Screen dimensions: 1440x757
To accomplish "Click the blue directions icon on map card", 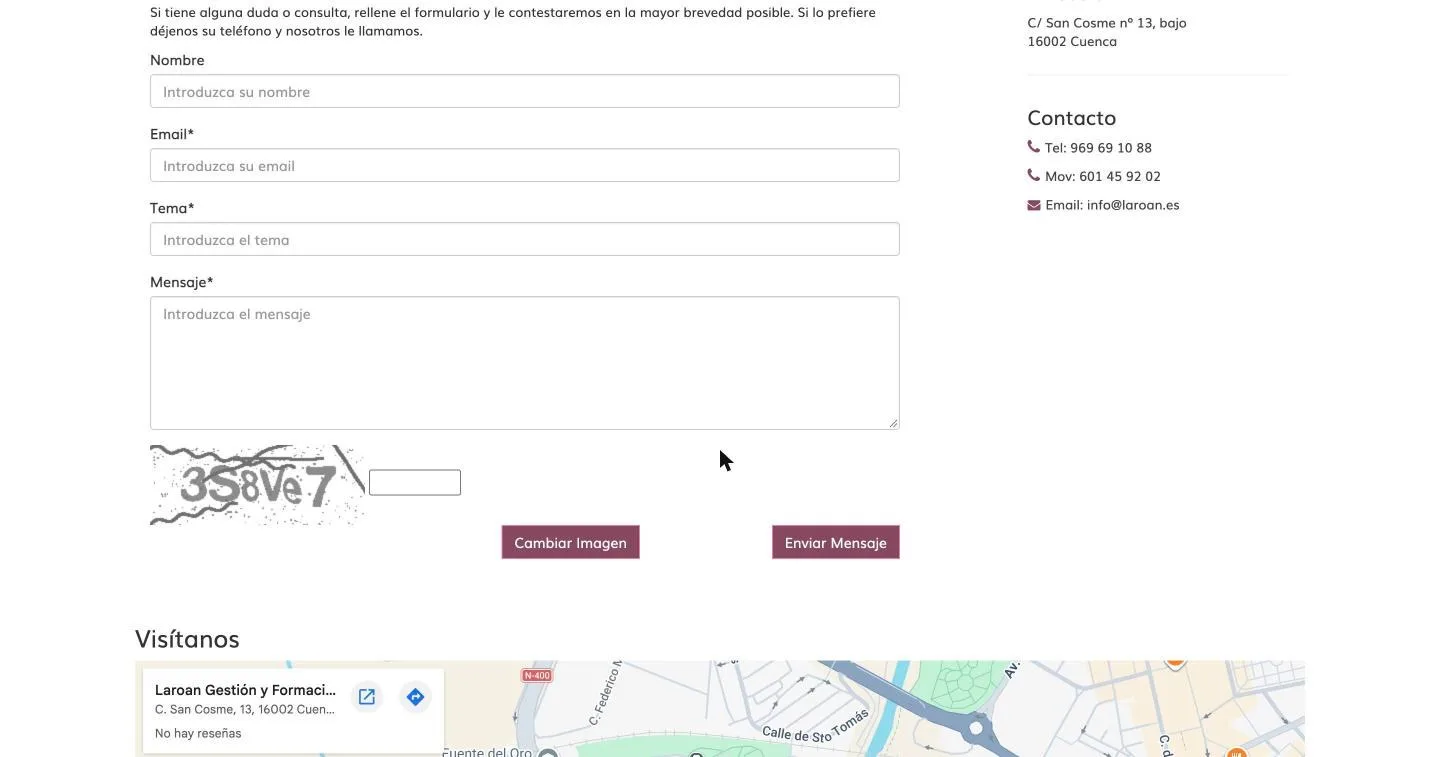I will (415, 697).
